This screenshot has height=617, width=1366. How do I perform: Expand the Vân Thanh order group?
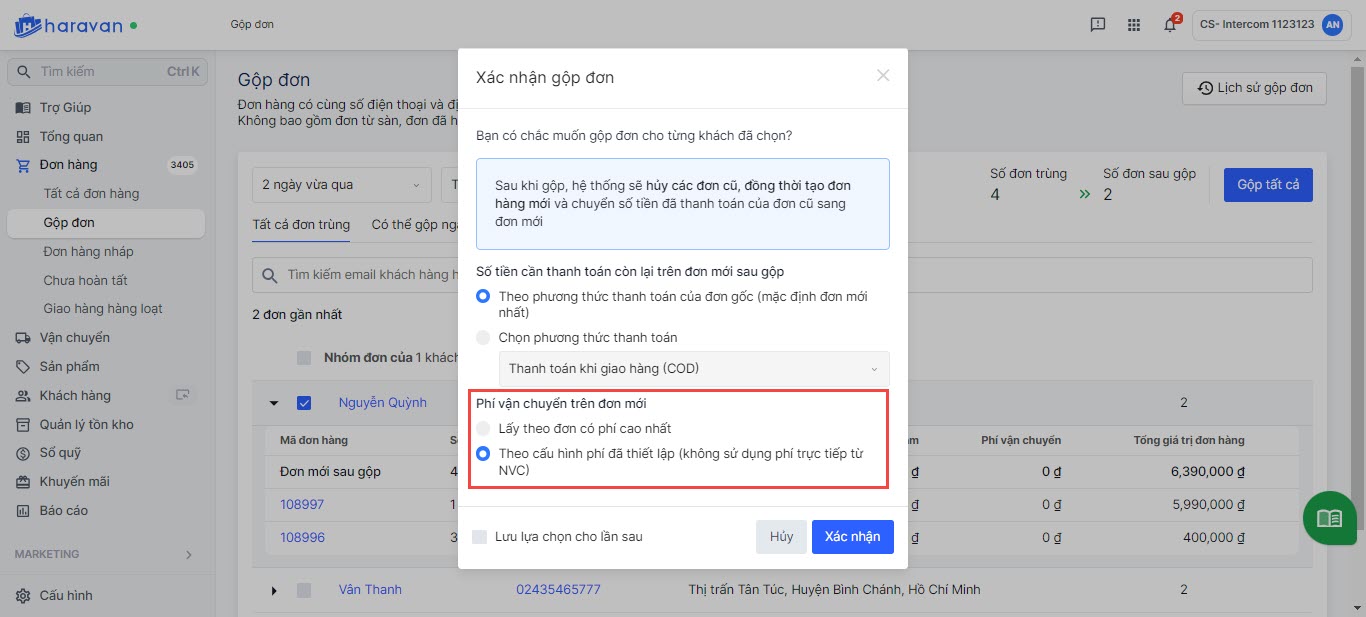pyautogui.click(x=274, y=590)
